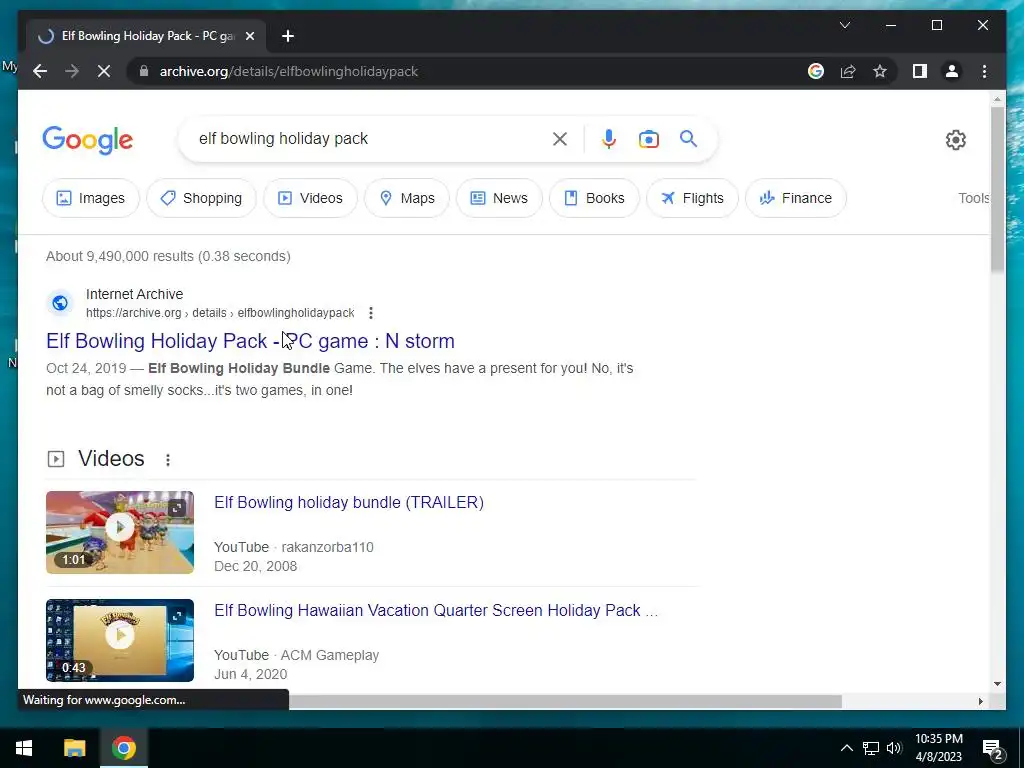The image size is (1024, 768).
Task: Open the notification center icon
Action: tap(993, 748)
